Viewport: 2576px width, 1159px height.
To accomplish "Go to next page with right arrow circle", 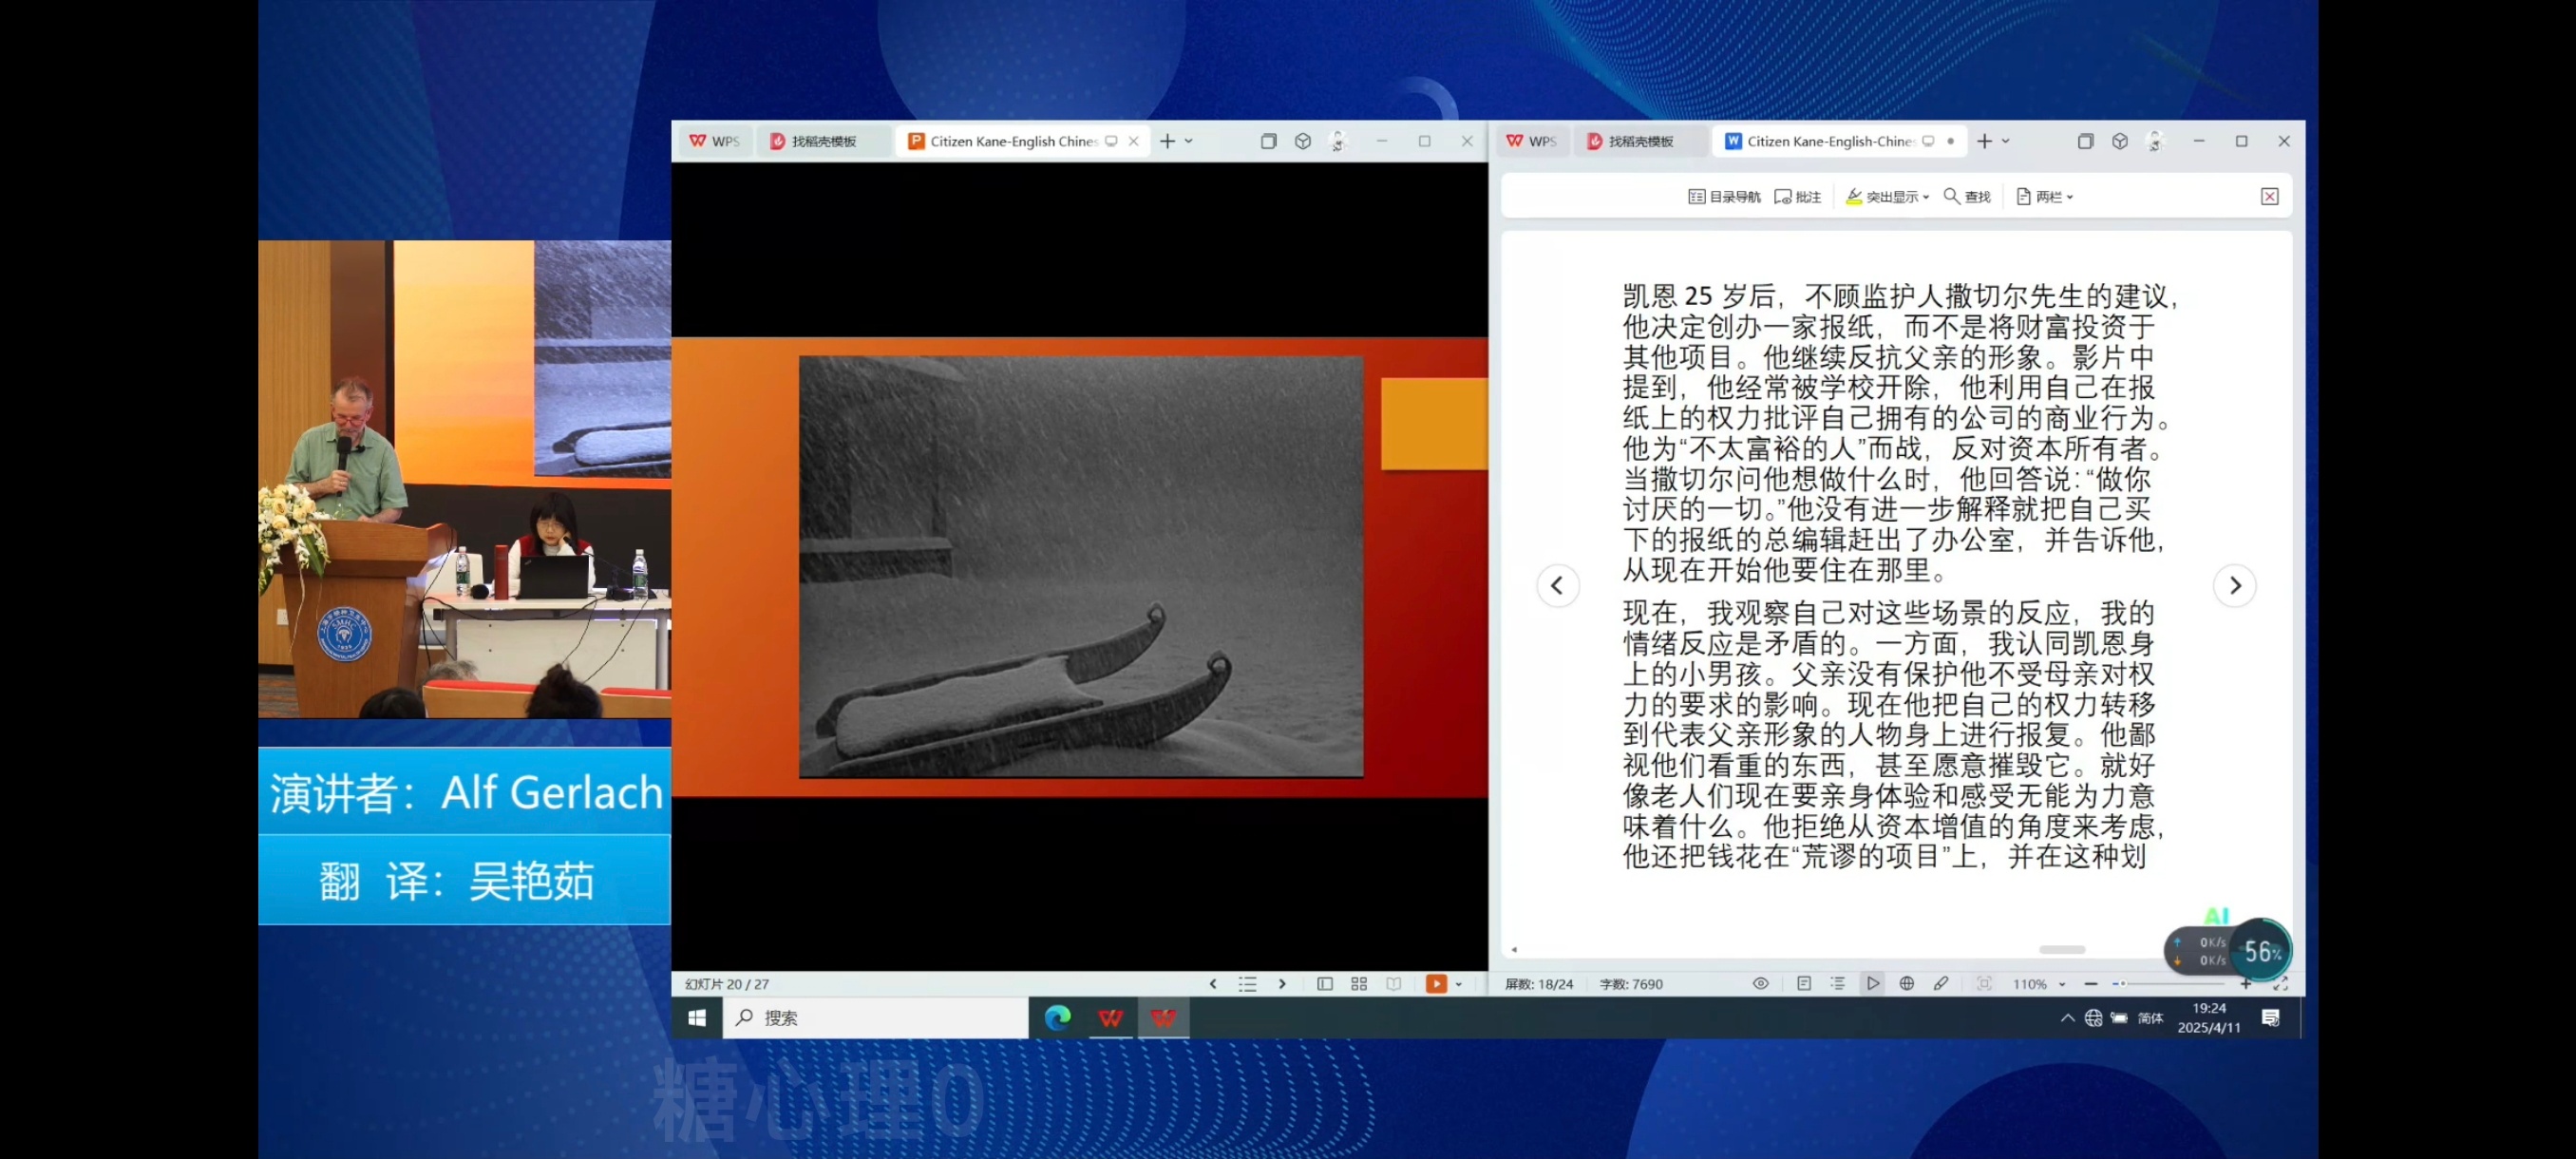I will (2235, 586).
